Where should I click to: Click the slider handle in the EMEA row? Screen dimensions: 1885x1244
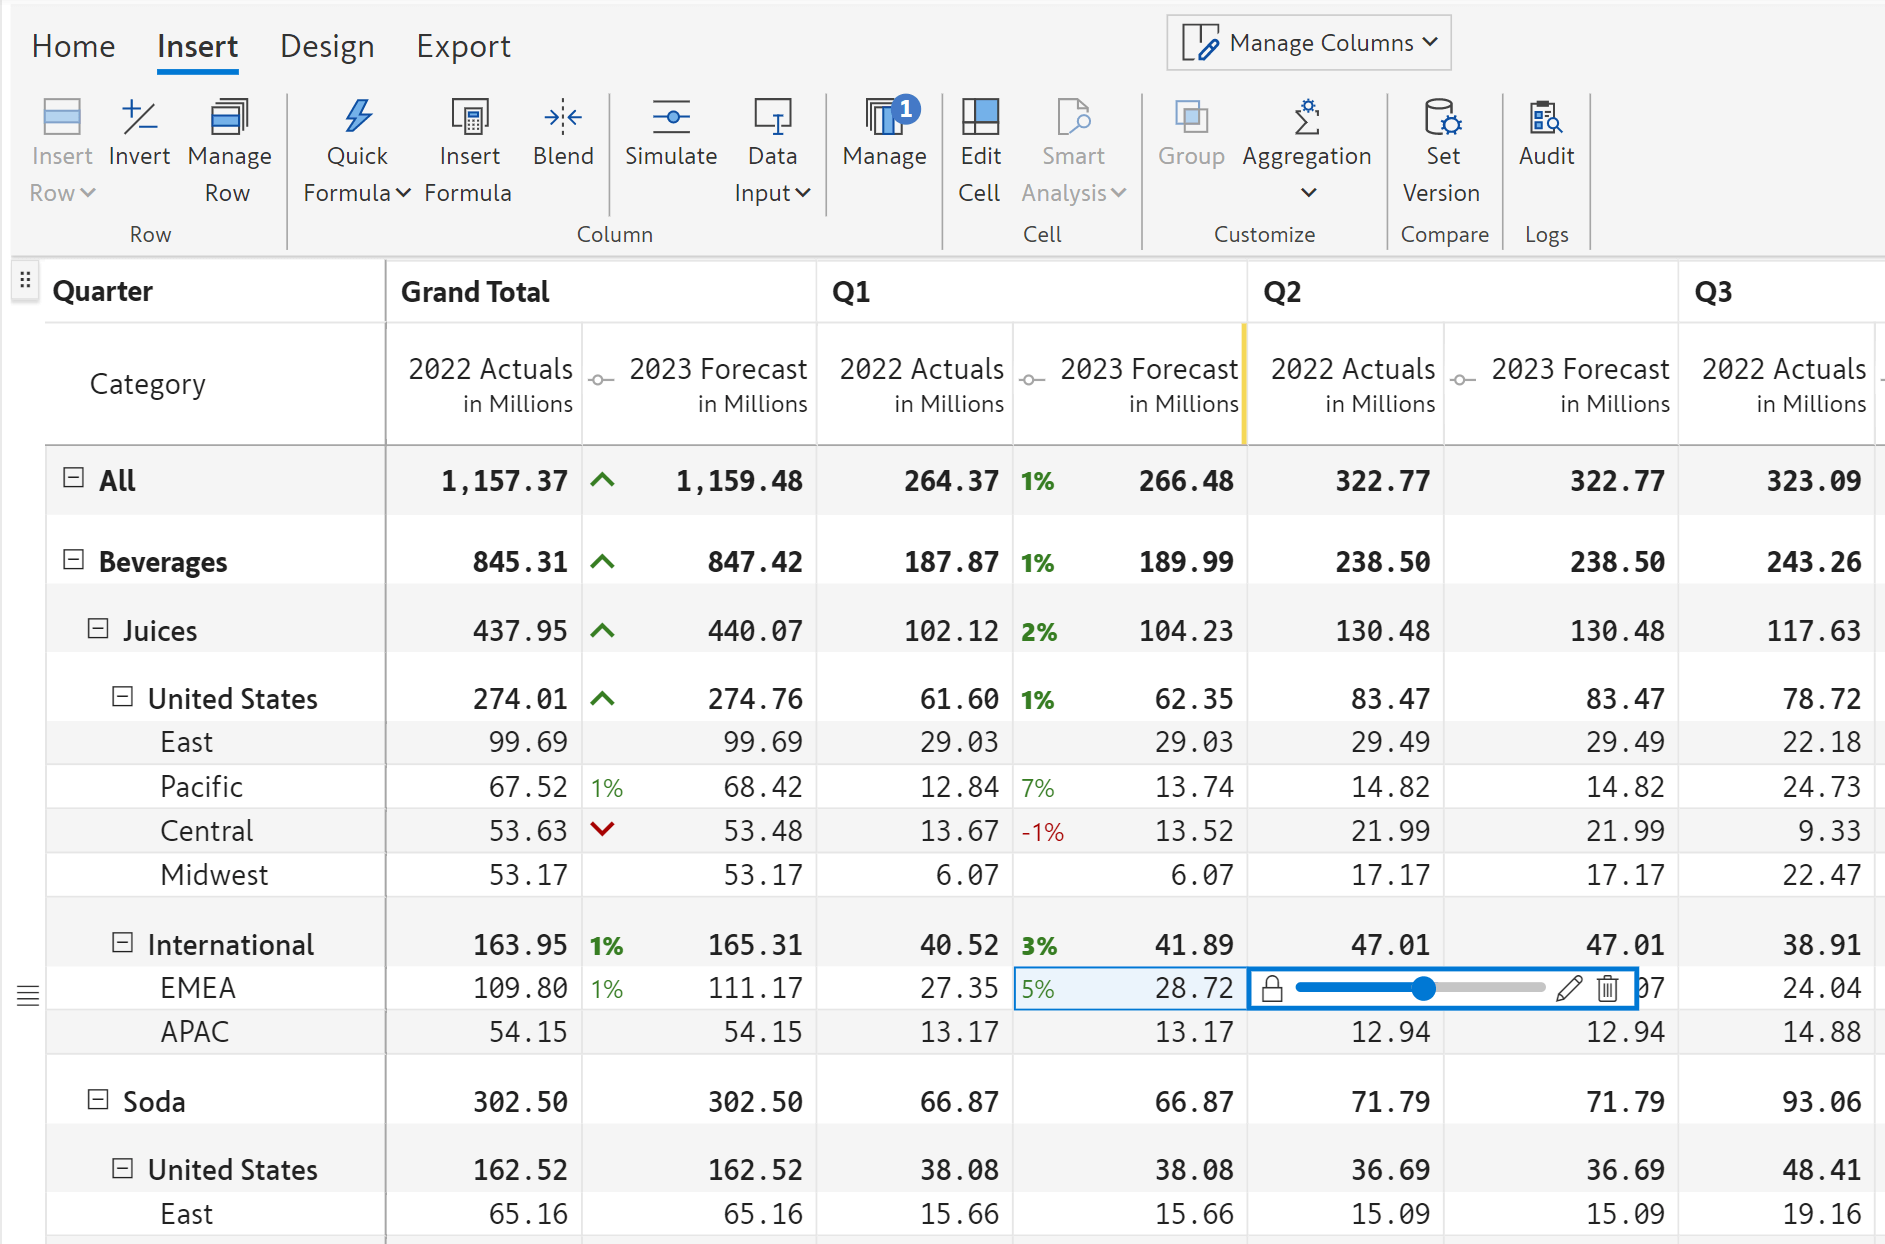coord(1423,989)
